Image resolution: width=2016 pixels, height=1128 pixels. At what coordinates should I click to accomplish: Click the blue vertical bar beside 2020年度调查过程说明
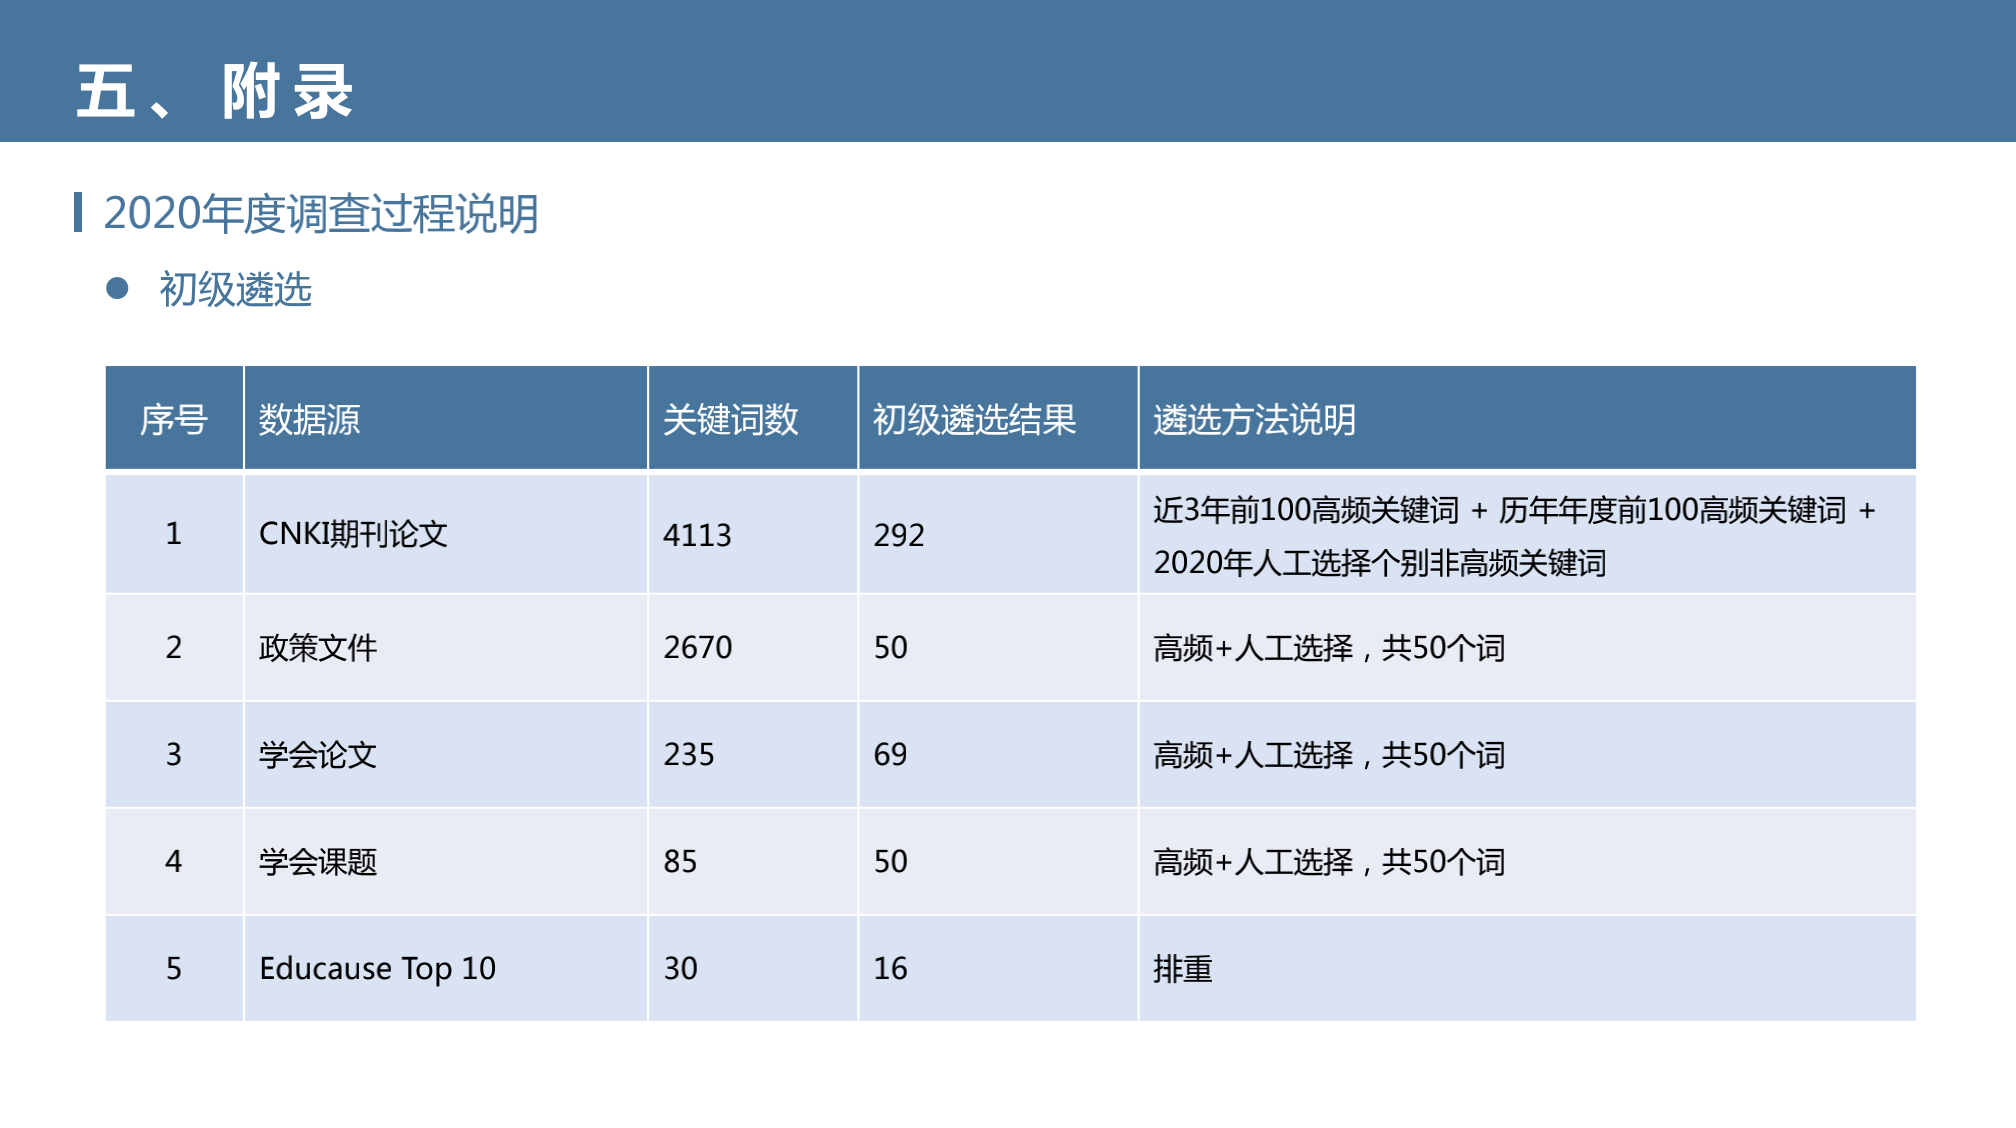pyautogui.click(x=78, y=212)
